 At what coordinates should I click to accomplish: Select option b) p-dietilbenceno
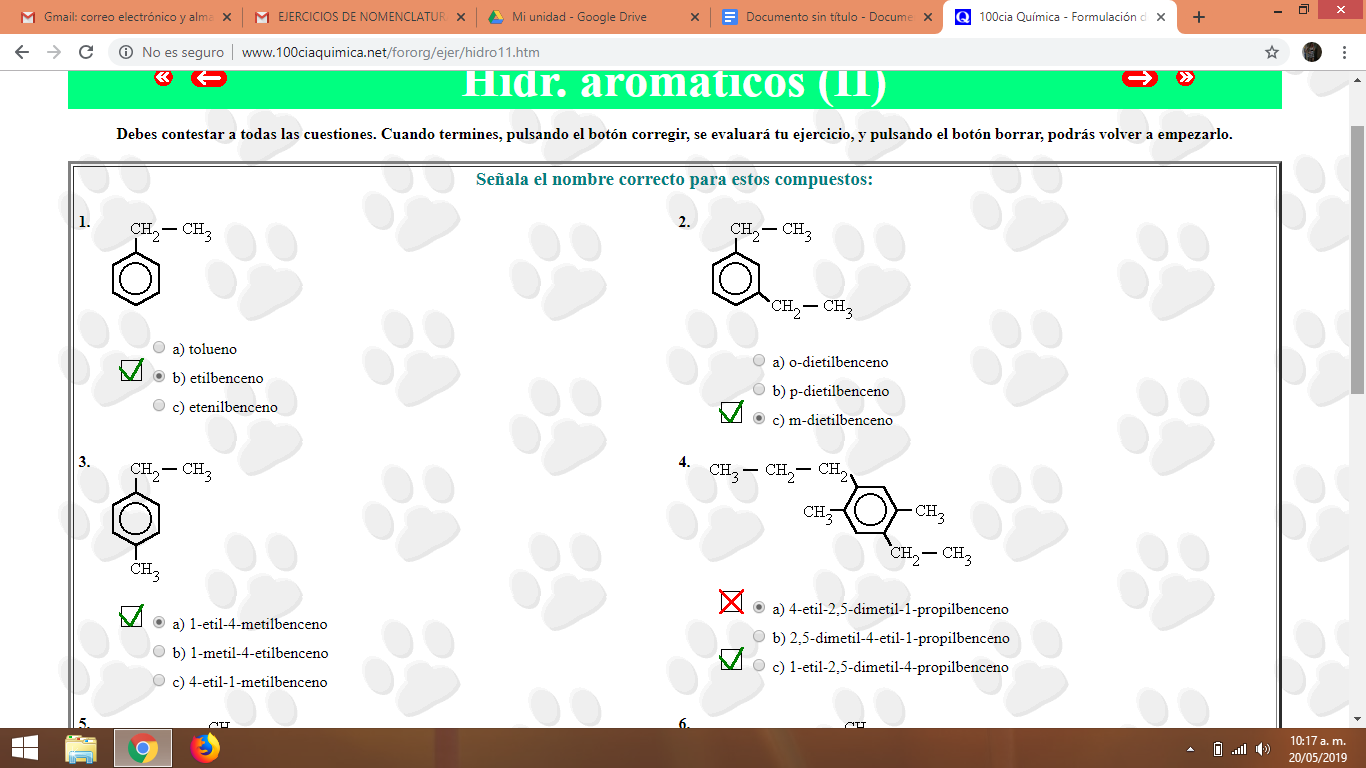(759, 390)
